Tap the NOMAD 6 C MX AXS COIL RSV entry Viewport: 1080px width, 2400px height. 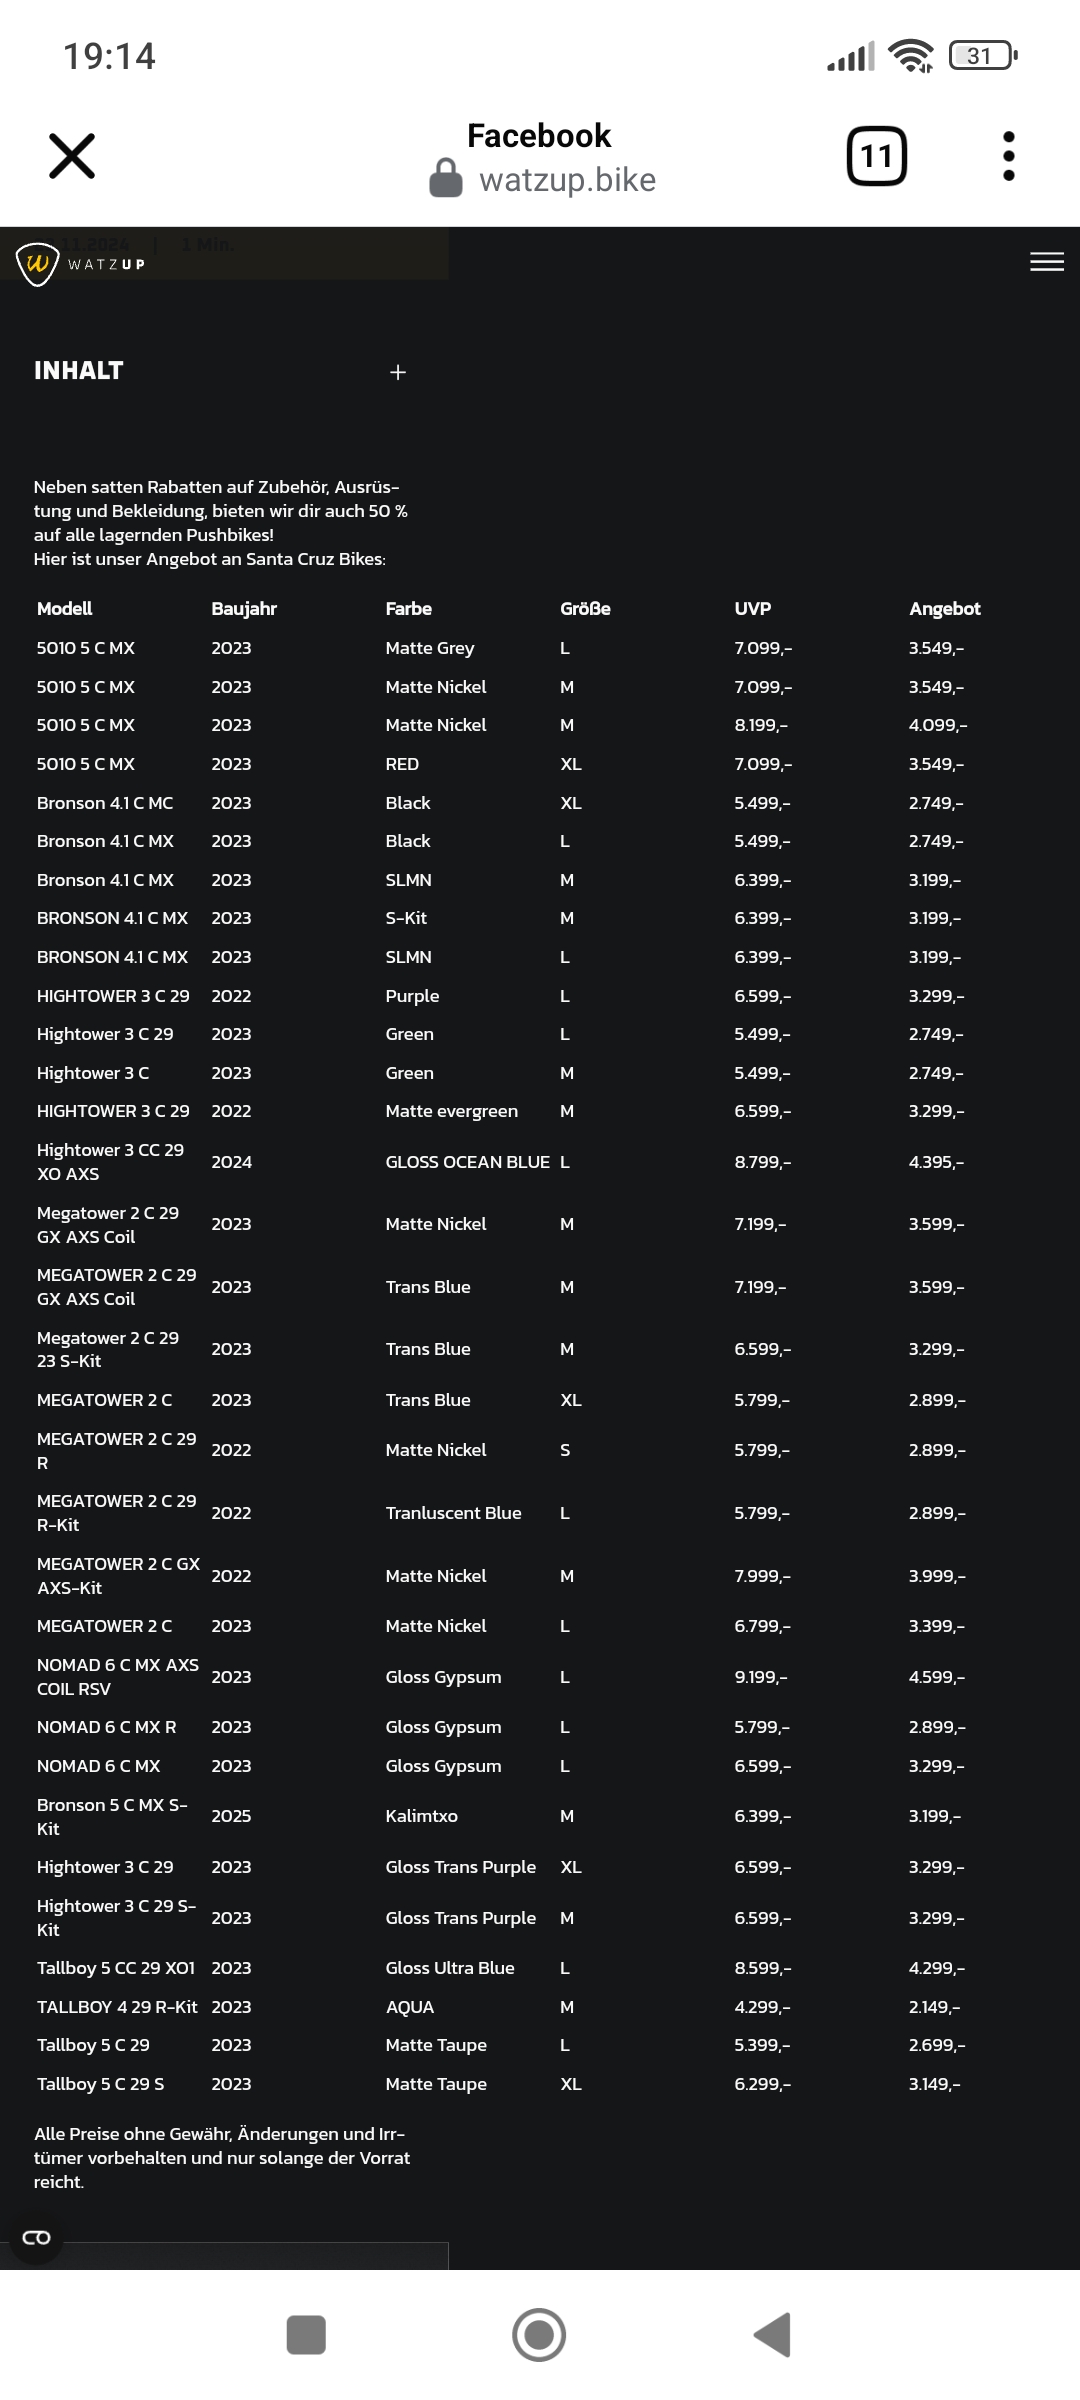tap(117, 1677)
